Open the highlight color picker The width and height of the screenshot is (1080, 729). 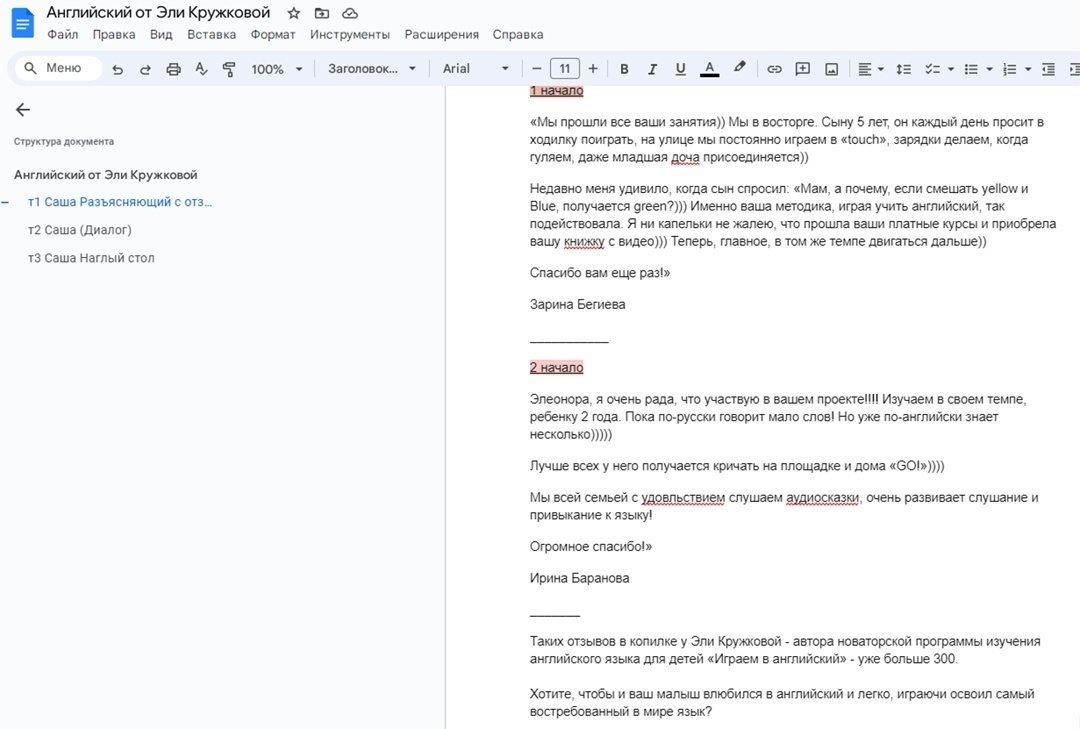[739, 68]
